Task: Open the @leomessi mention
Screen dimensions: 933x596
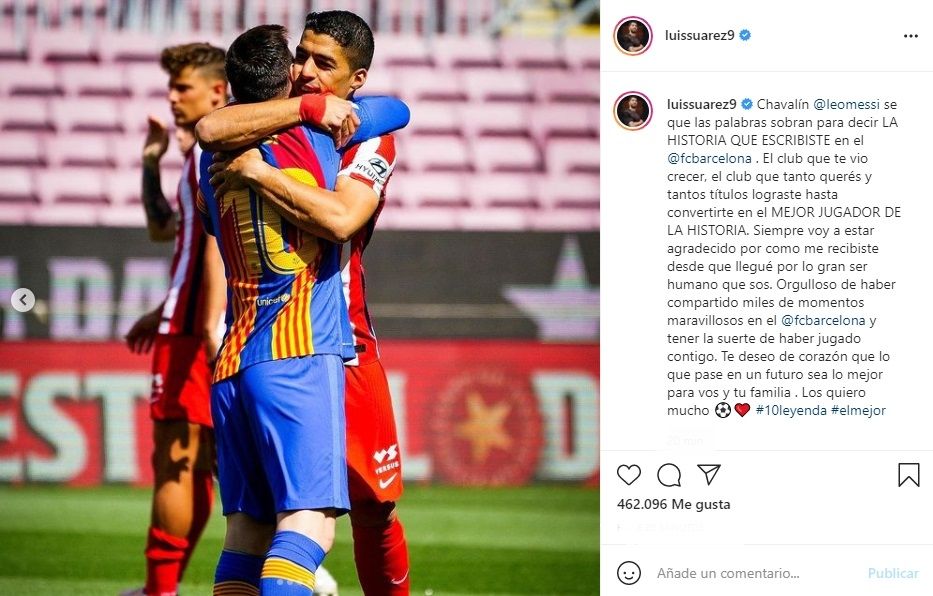Action: [846, 104]
